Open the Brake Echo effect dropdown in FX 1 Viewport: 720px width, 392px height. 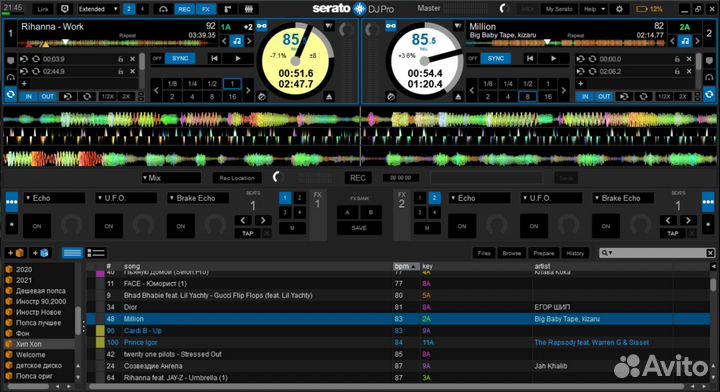pyautogui.click(x=198, y=198)
